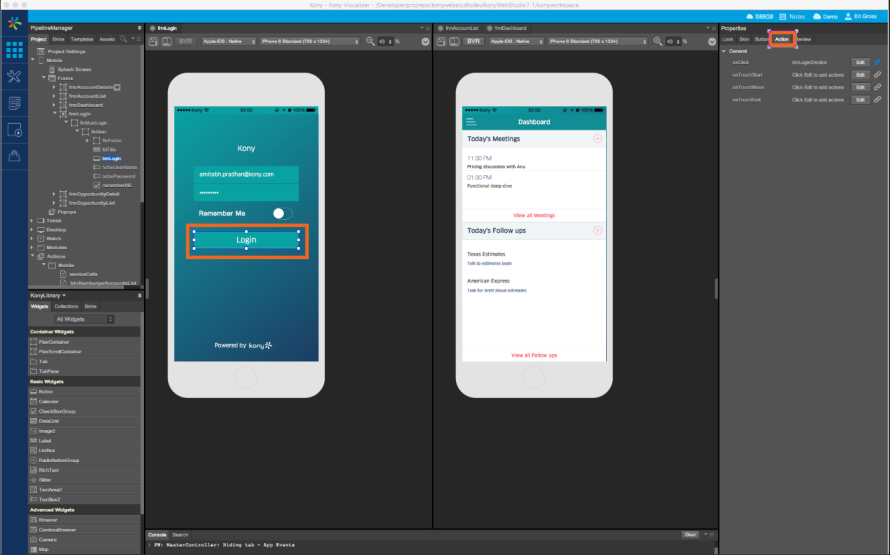Open Notes in the top bar
Screen dimensions: 890x555
coord(792,16)
